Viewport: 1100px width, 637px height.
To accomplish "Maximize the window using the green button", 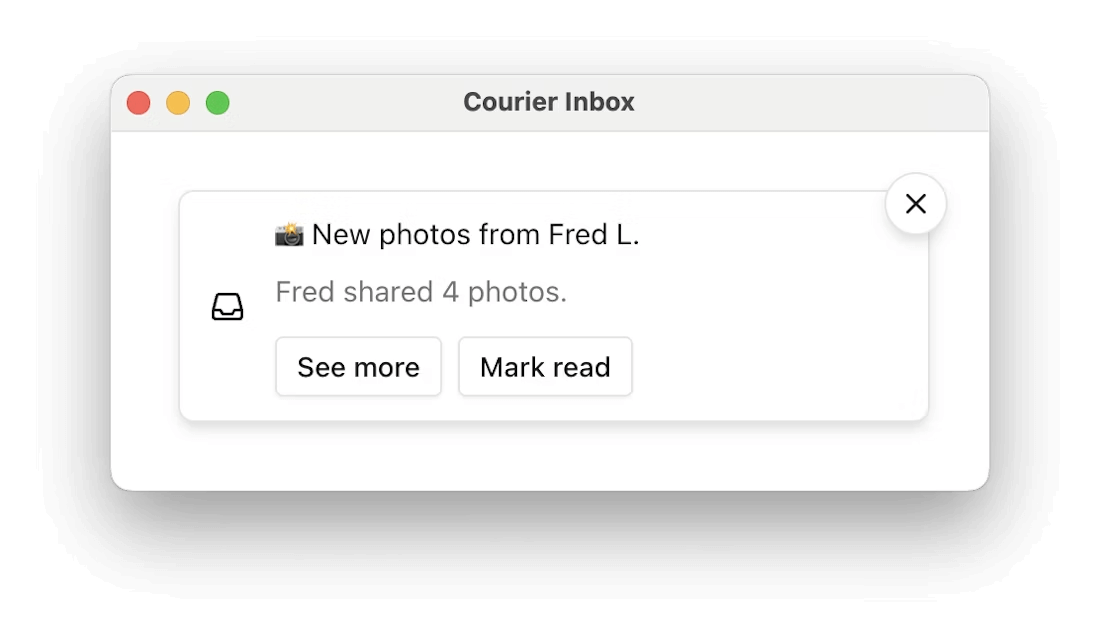I will [218, 103].
